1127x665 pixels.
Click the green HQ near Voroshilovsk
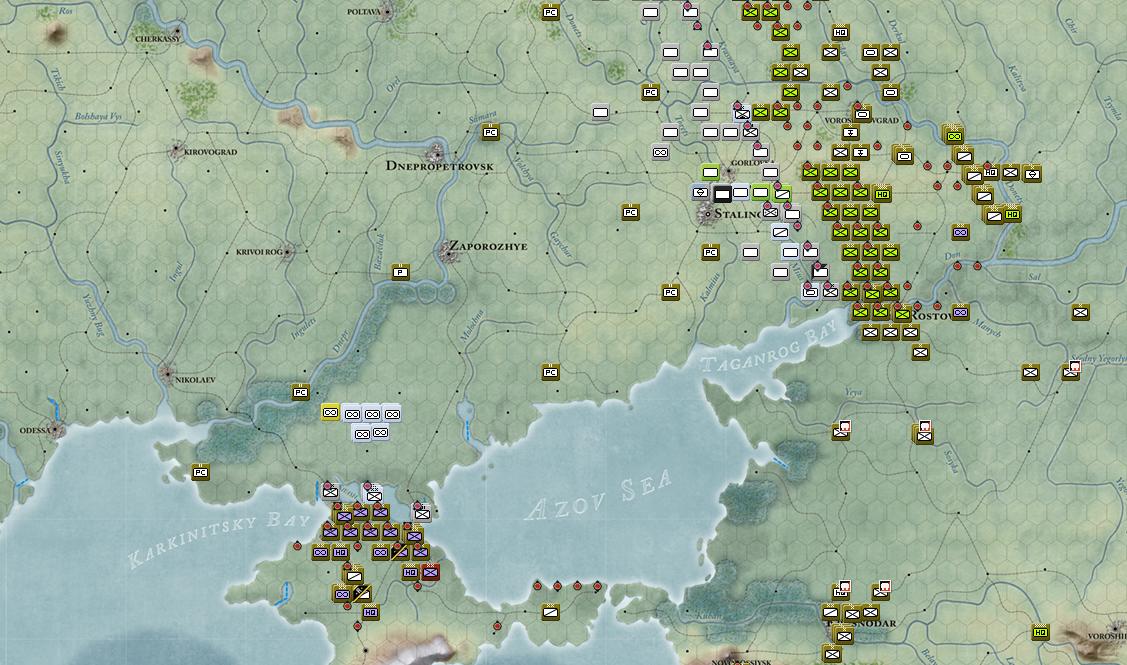tap(1040, 633)
